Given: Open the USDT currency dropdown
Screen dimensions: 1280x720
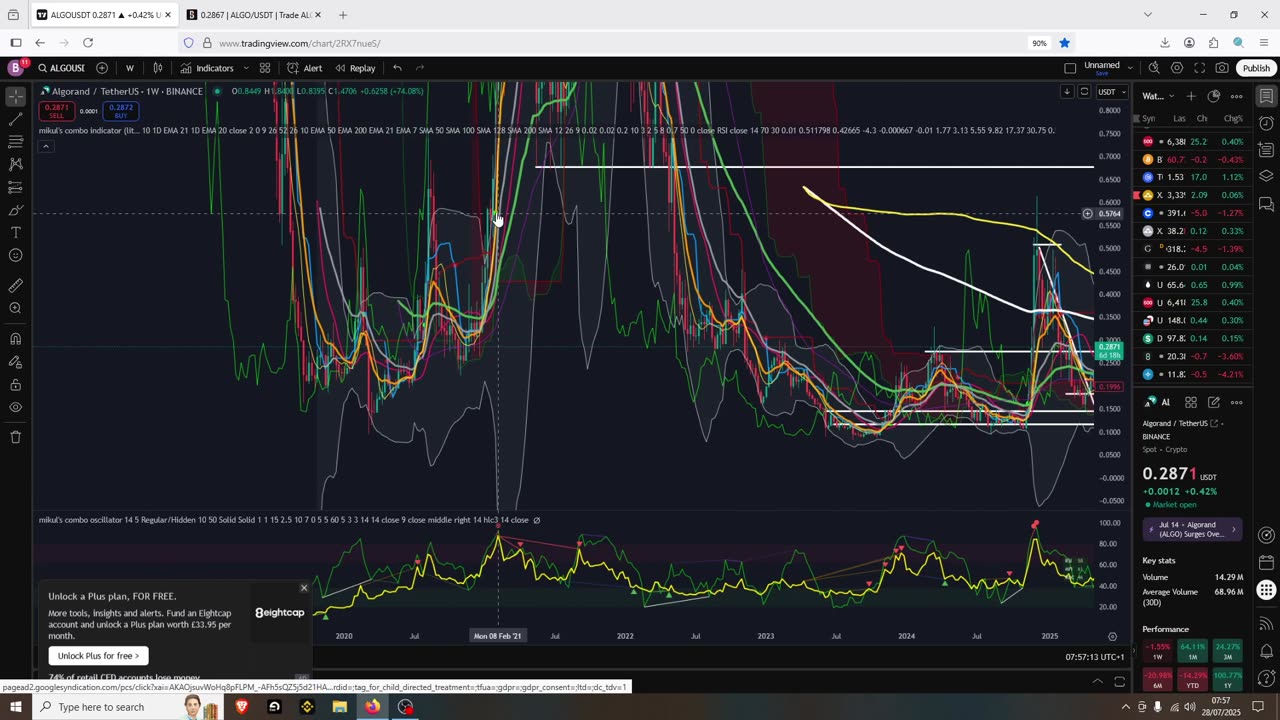Looking at the screenshot, I should click(x=1112, y=92).
